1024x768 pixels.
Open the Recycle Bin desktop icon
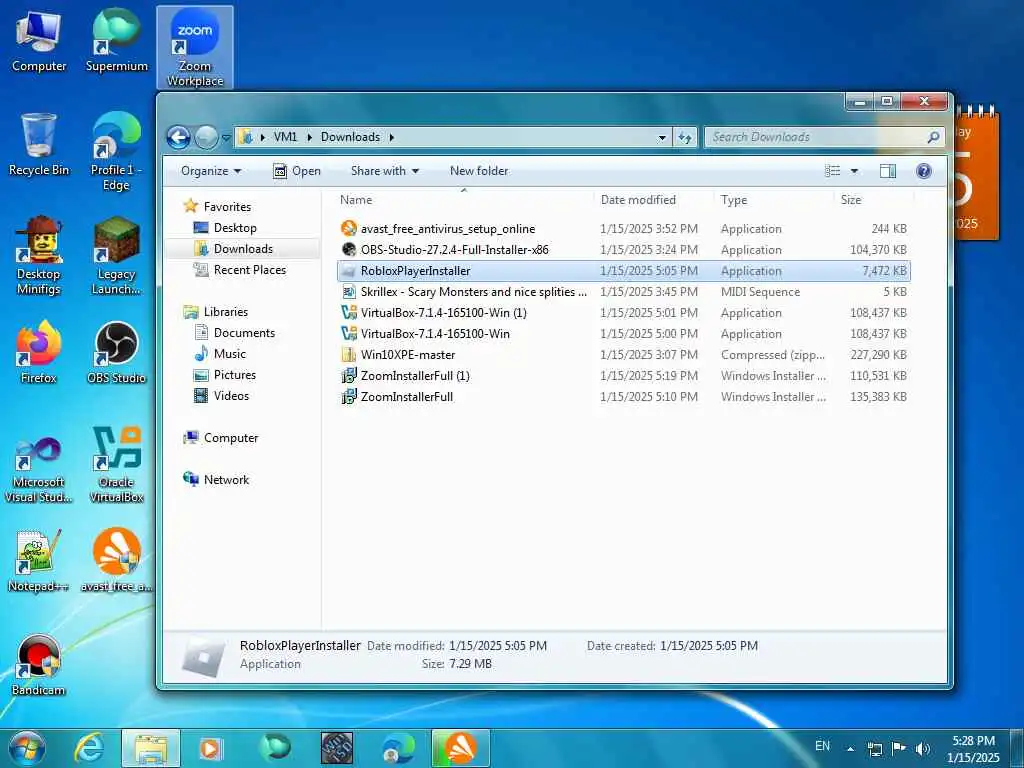pyautogui.click(x=39, y=145)
